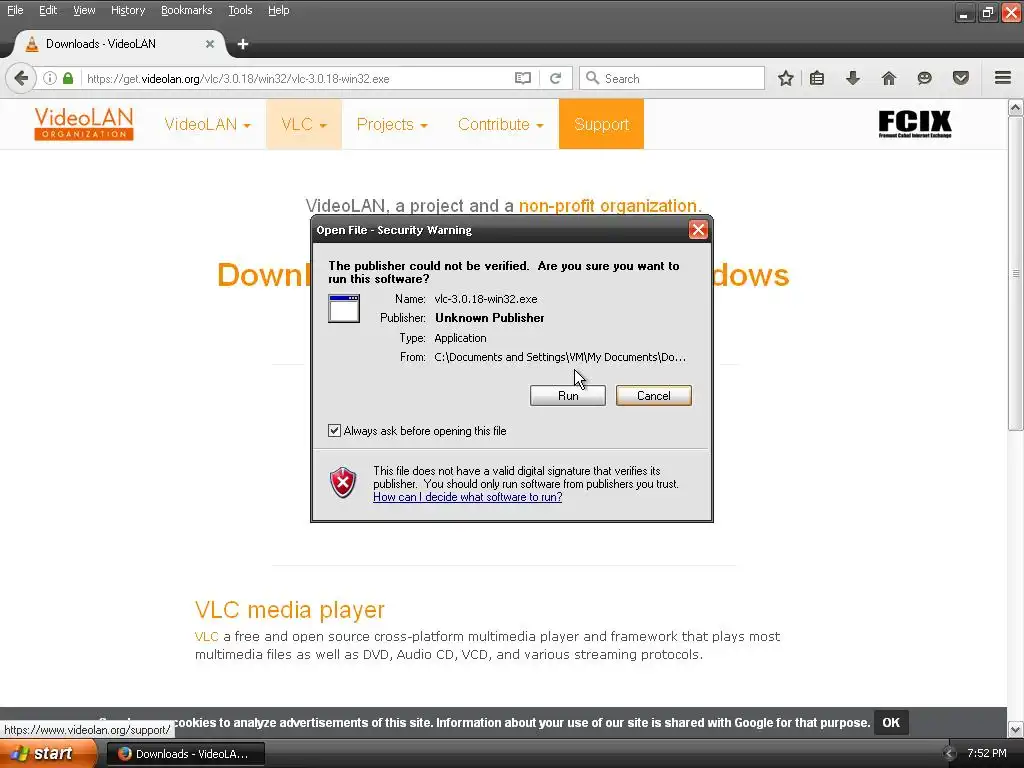Bookmark this page with the star icon

click(x=786, y=78)
